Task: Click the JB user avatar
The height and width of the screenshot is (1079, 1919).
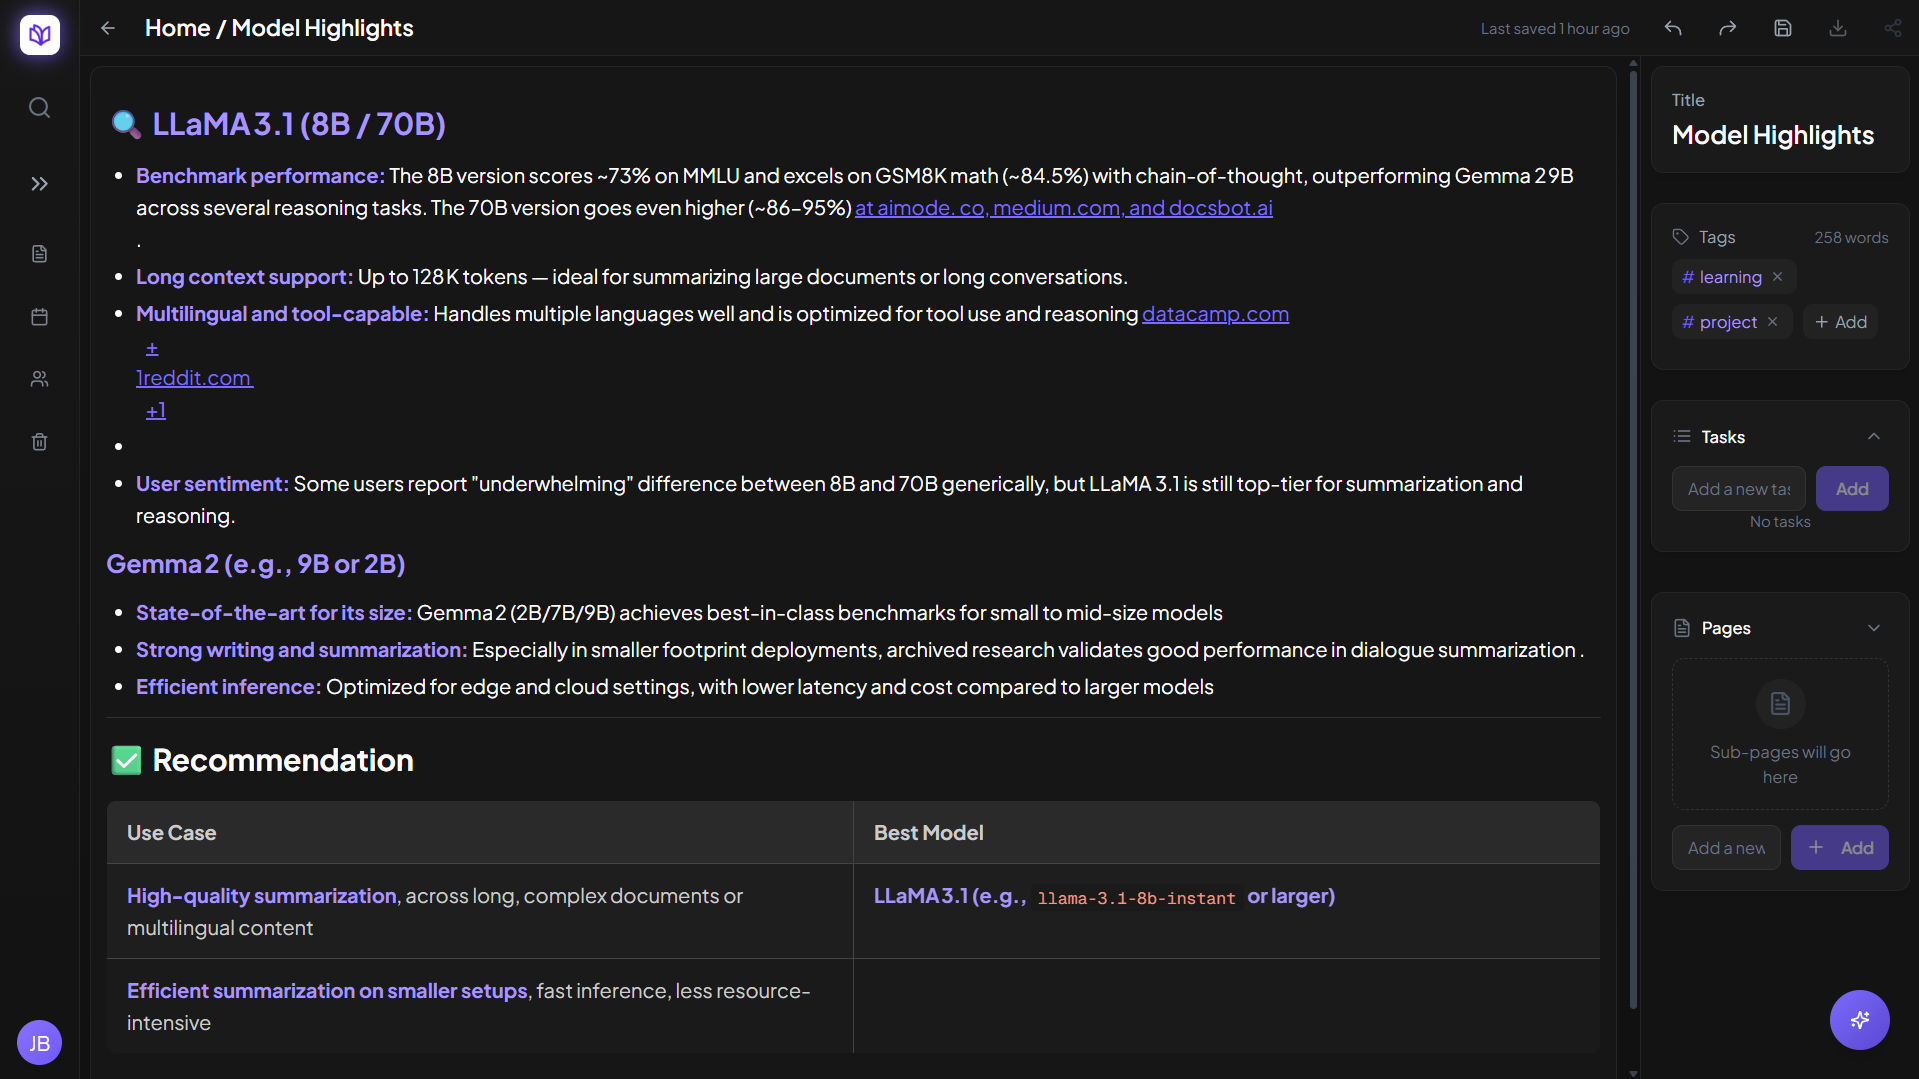Action: (39, 1043)
